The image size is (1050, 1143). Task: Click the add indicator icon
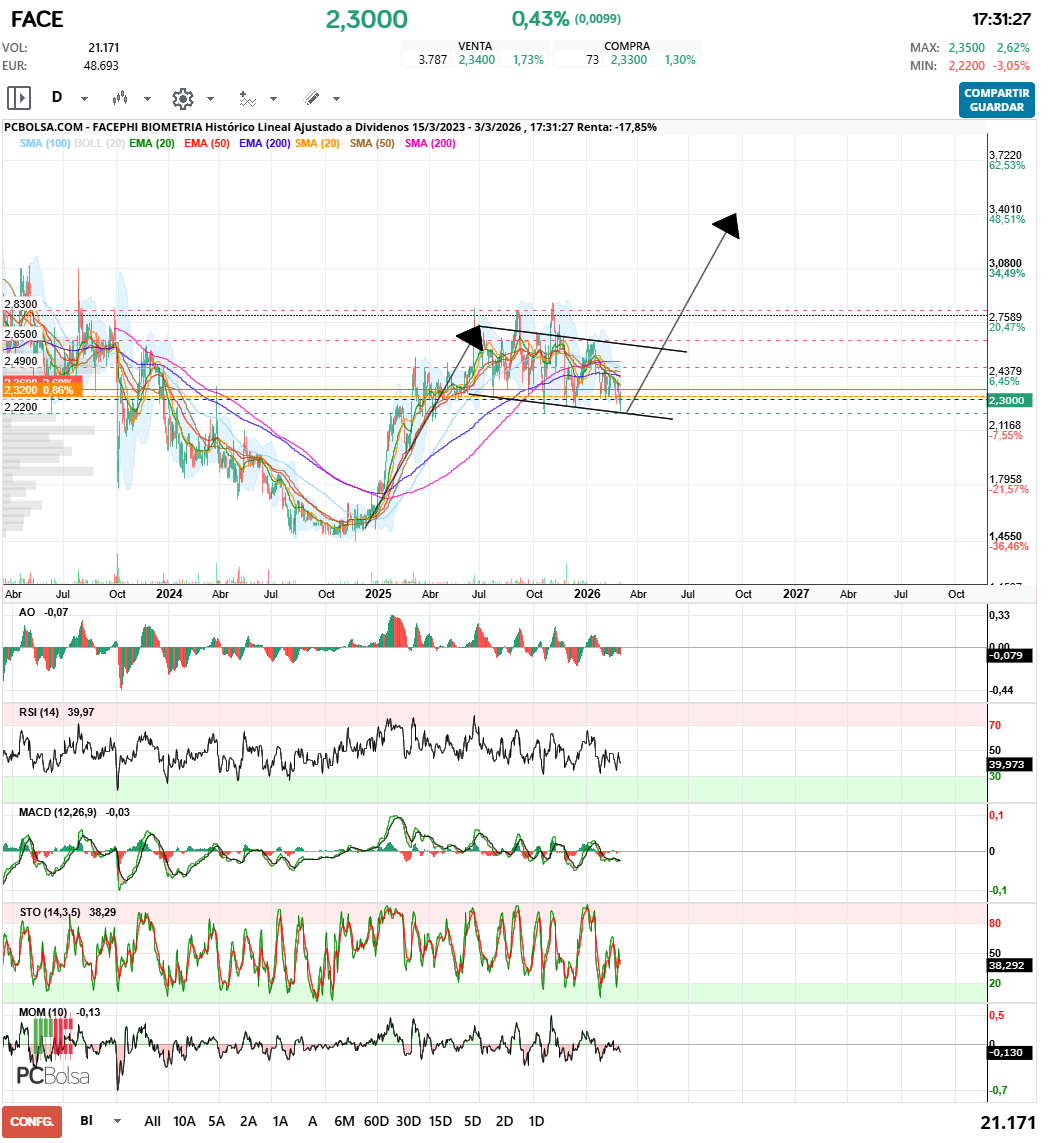[247, 98]
